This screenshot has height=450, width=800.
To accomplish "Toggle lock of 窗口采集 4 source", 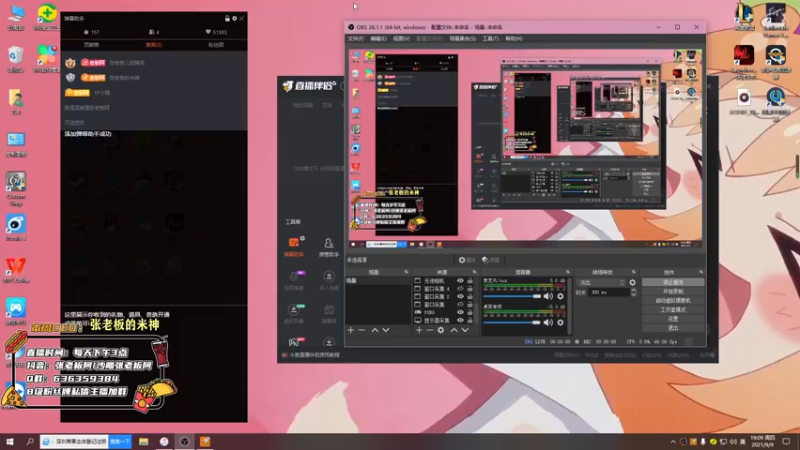I will tap(470, 288).
